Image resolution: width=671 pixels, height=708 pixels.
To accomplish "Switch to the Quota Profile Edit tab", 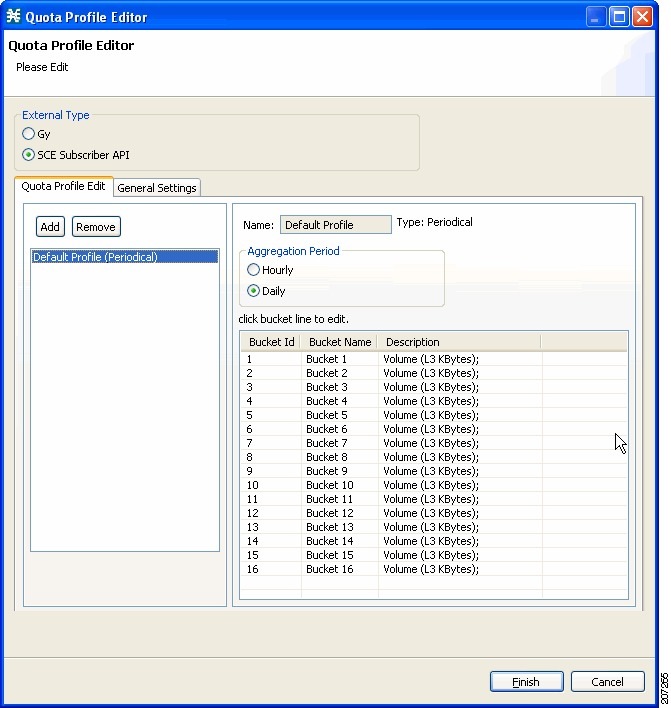I will (63, 186).
